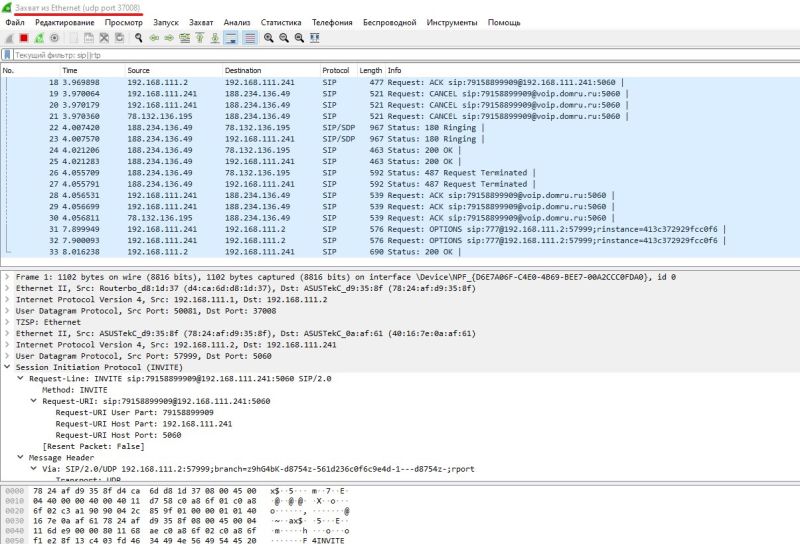The image size is (800, 544).
Task: Expand the Frame 1 details row
Action: [x=7, y=277]
